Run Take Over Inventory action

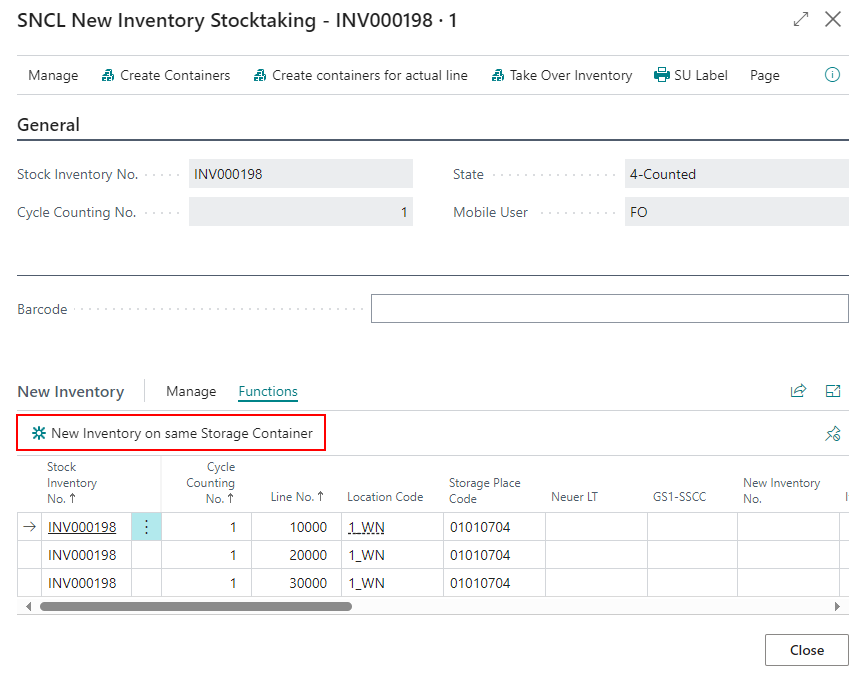click(562, 75)
